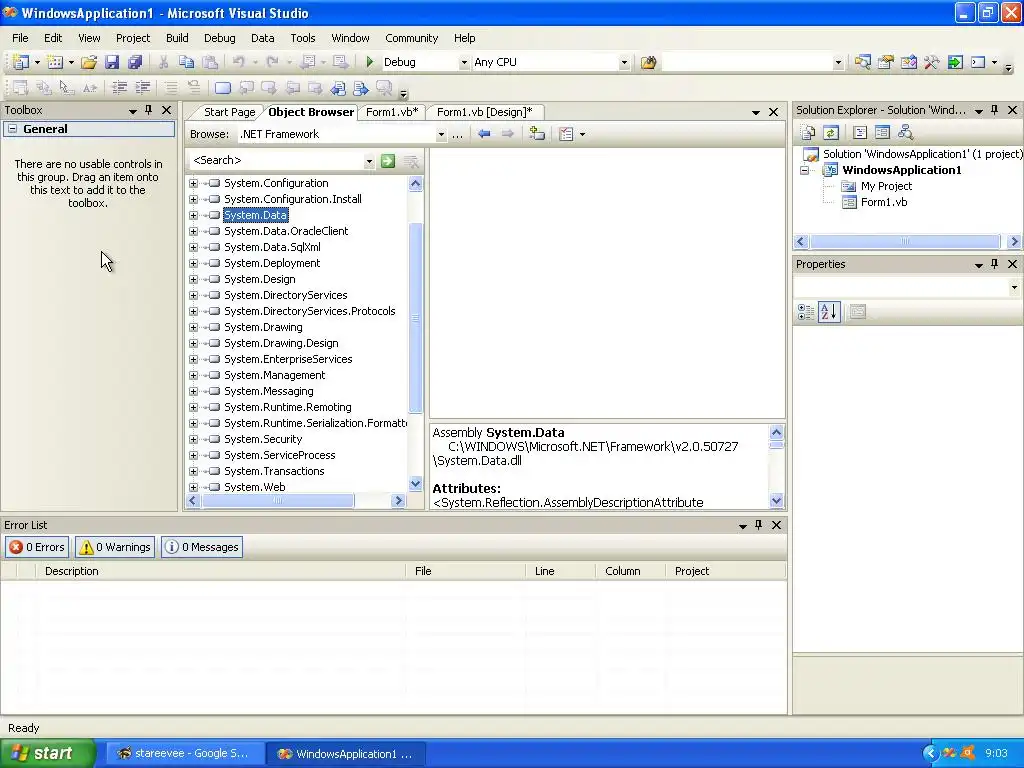This screenshot has height=768, width=1024.
Task: Click the Open File folder icon
Action: (89, 62)
